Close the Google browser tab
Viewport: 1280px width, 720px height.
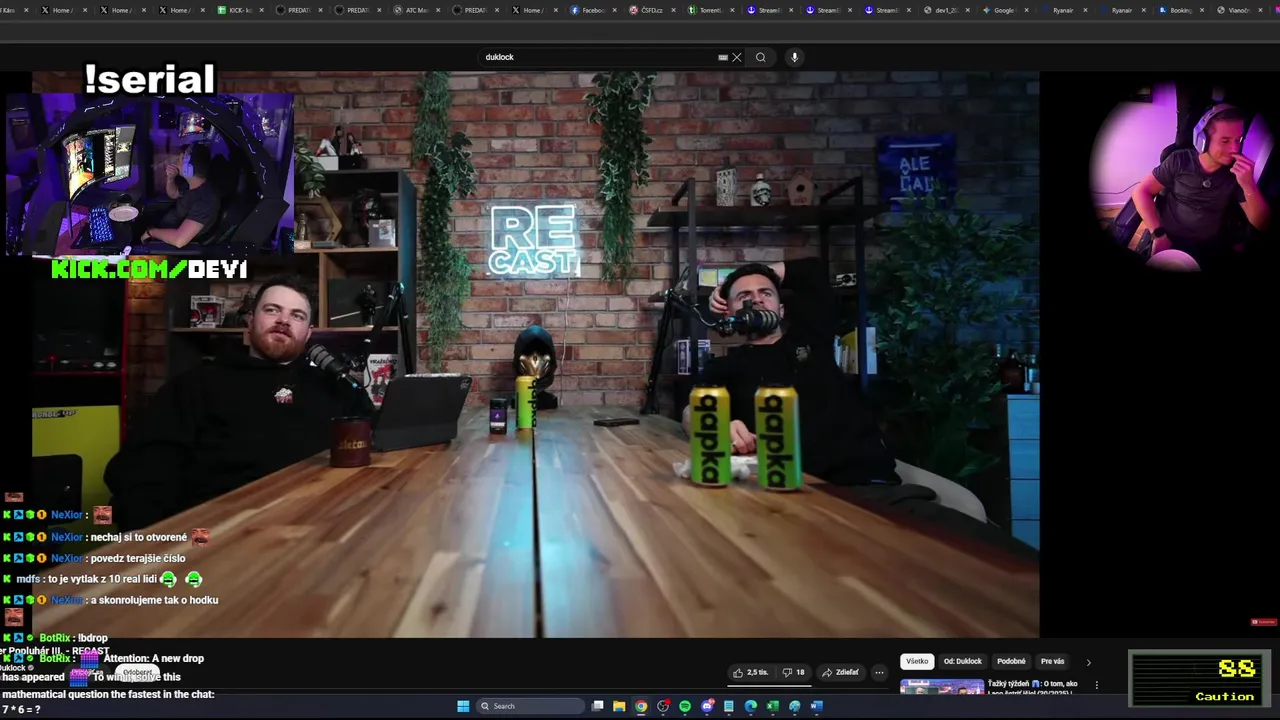1026,10
